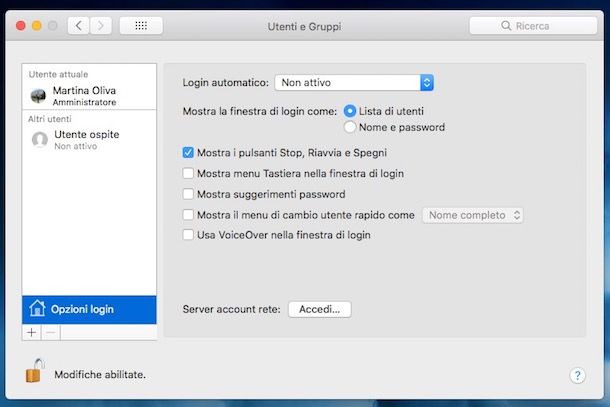This screenshot has height=407, width=610.
Task: Uncheck Mostra i pulsanti Stop, Riavvia e Spegni
Action: (188, 153)
